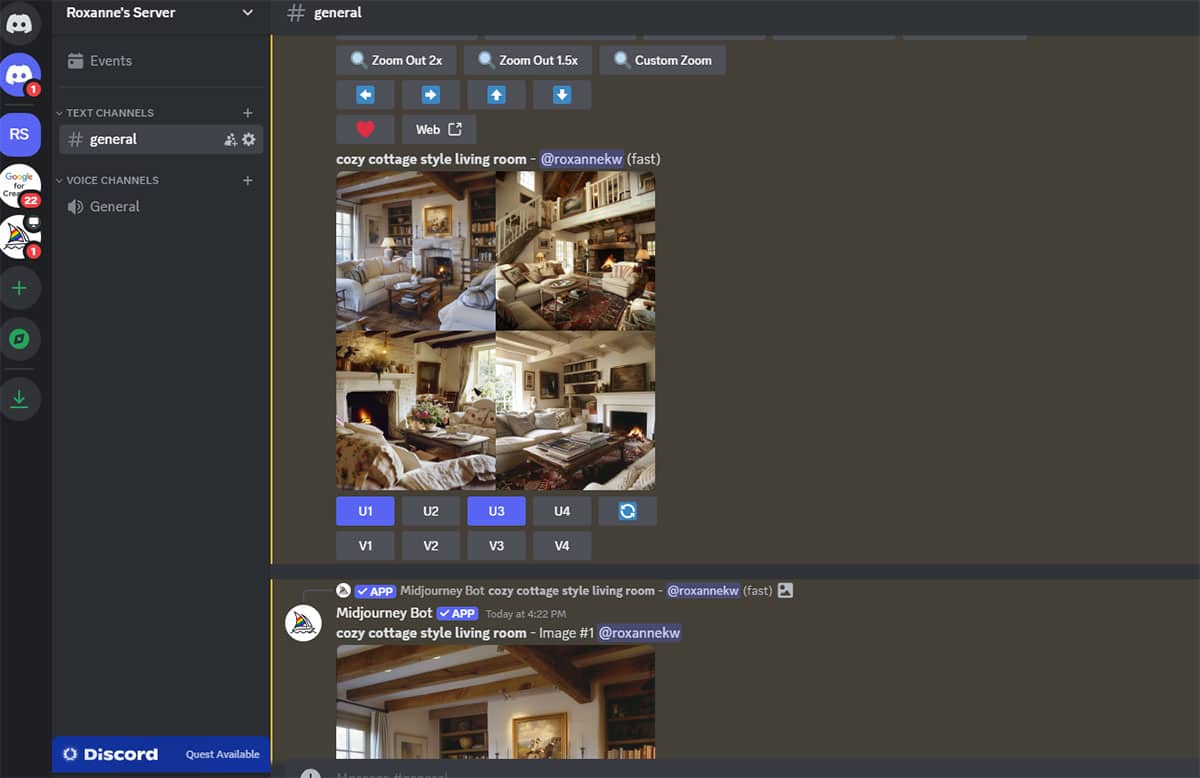
Task: Open bottom-right cottage image in grid
Action: coord(576,411)
